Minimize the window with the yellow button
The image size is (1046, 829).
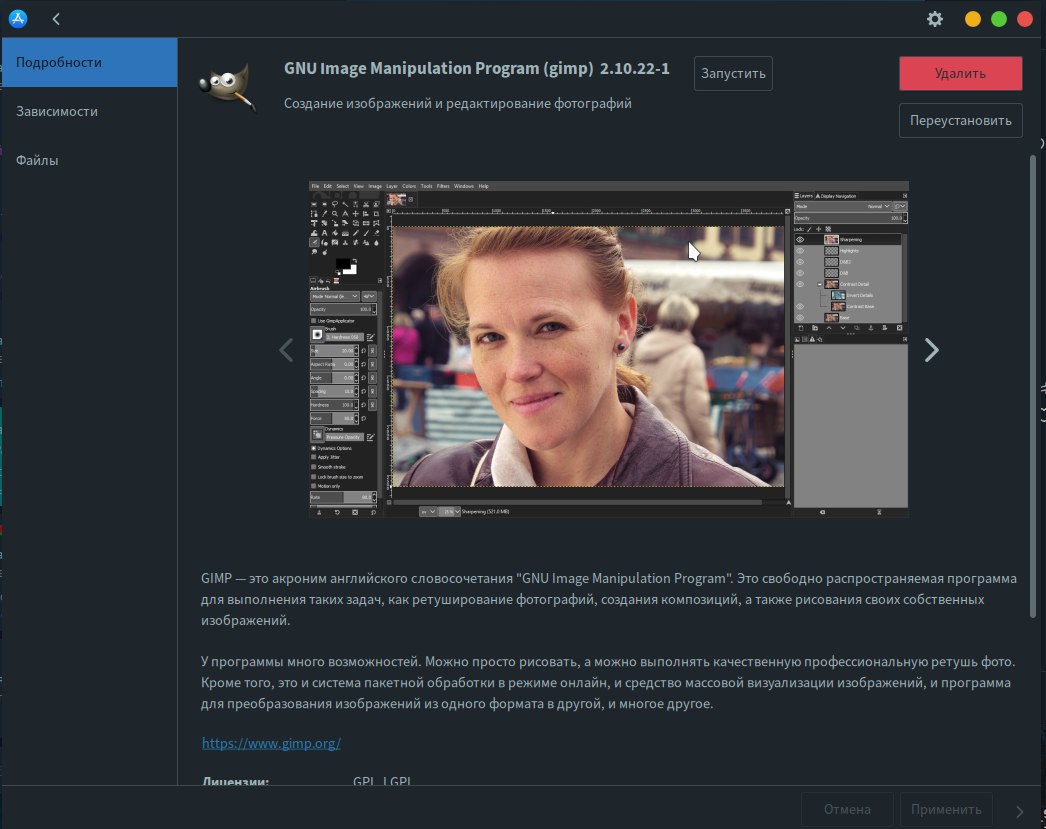973,19
